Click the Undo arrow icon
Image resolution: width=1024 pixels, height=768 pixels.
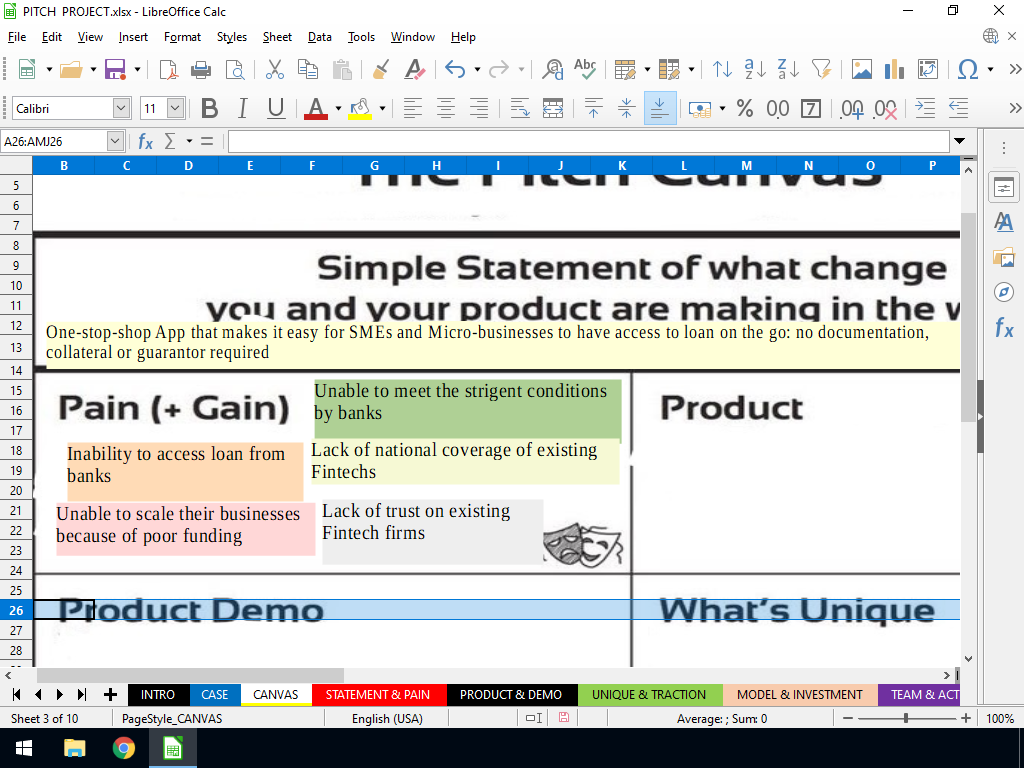455,69
